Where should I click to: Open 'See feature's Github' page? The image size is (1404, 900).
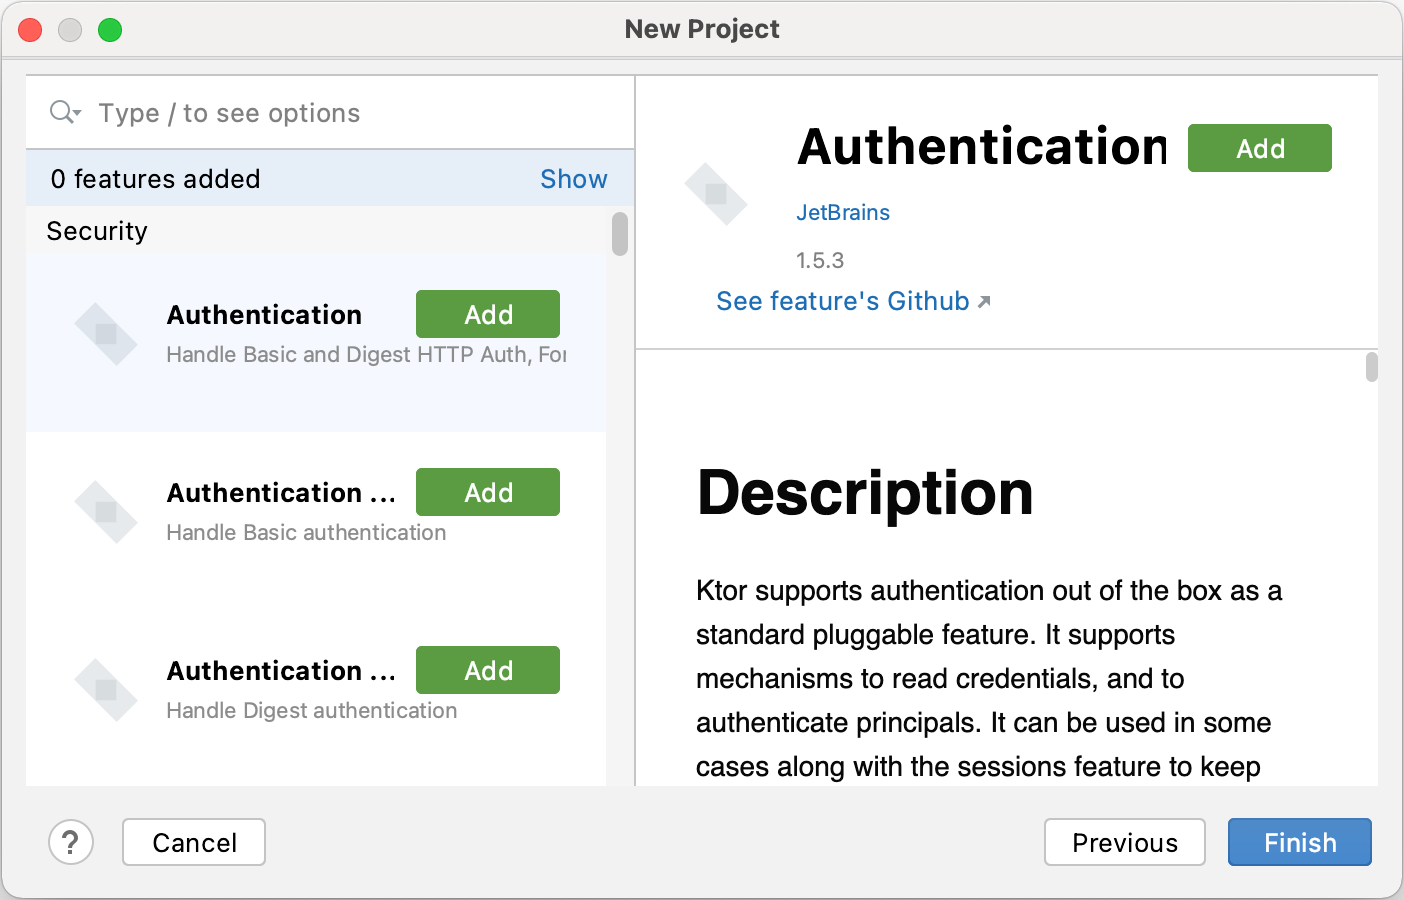(x=841, y=301)
